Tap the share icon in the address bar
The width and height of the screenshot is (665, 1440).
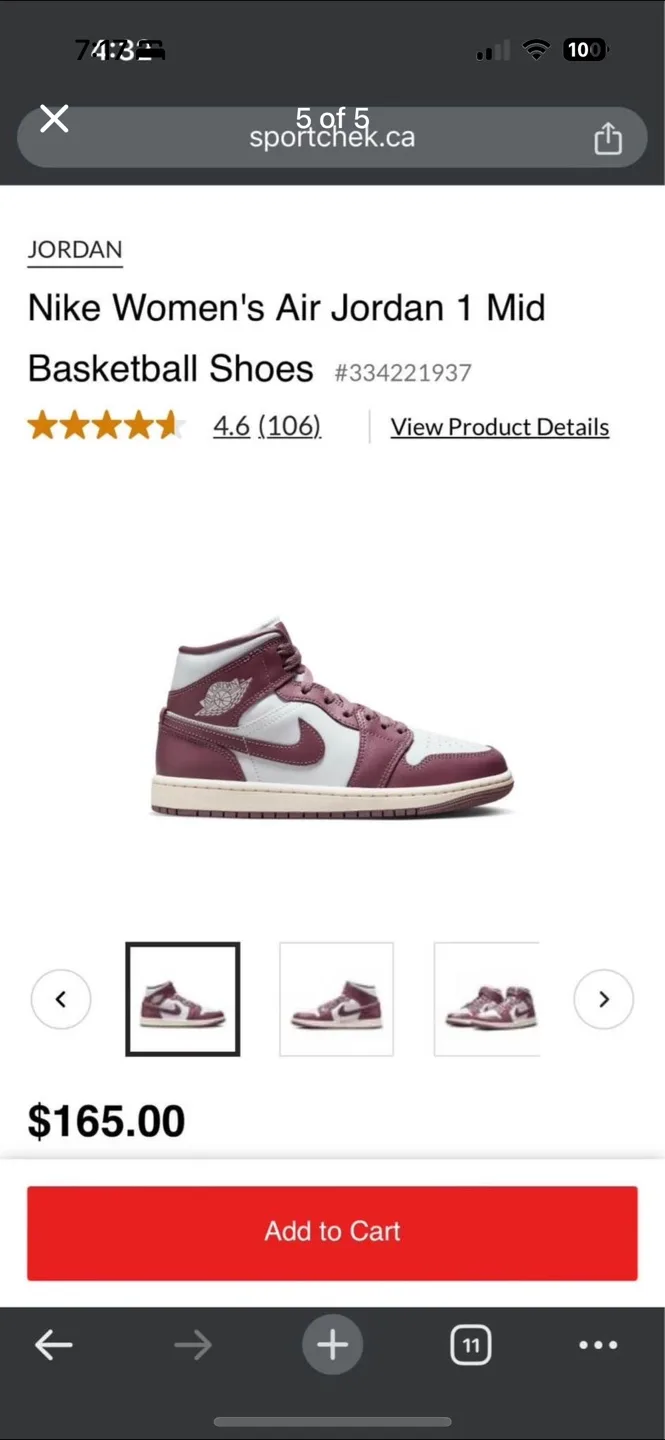608,137
